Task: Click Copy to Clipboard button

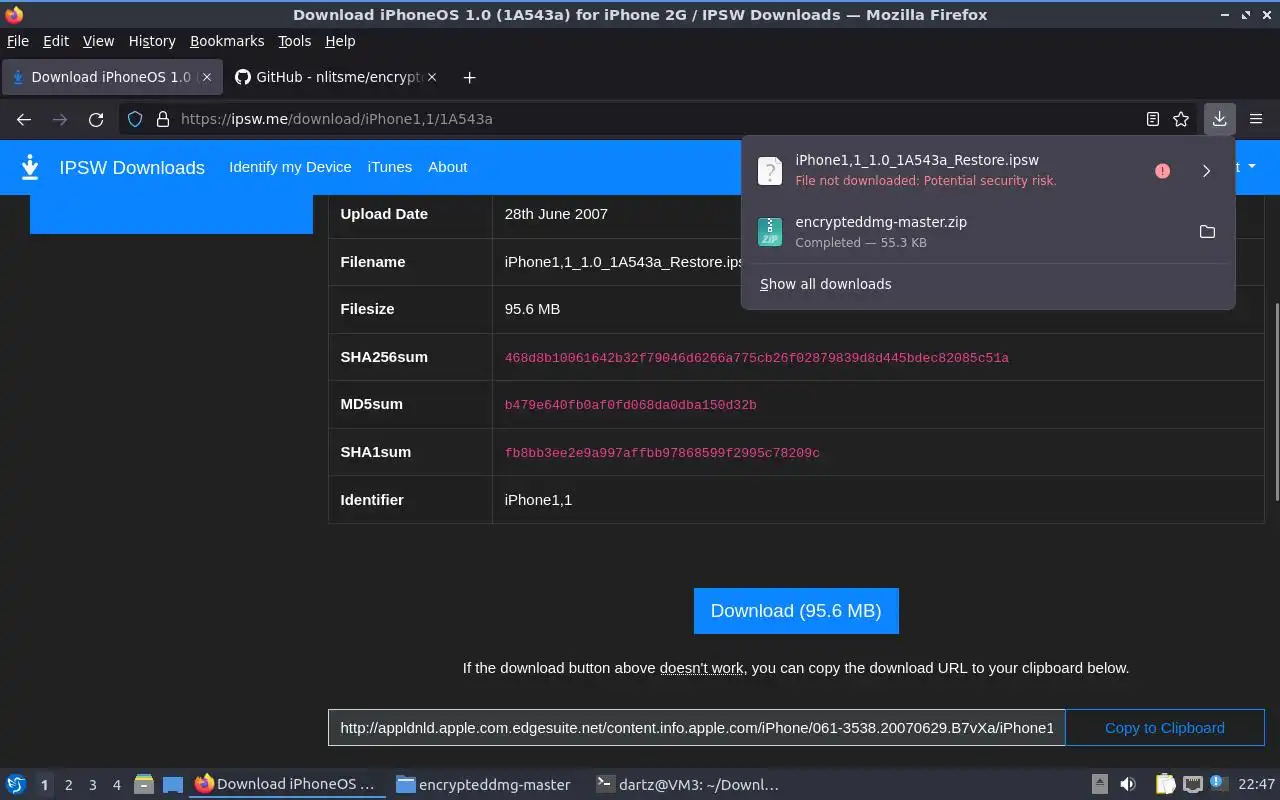Action: [x=1165, y=728]
